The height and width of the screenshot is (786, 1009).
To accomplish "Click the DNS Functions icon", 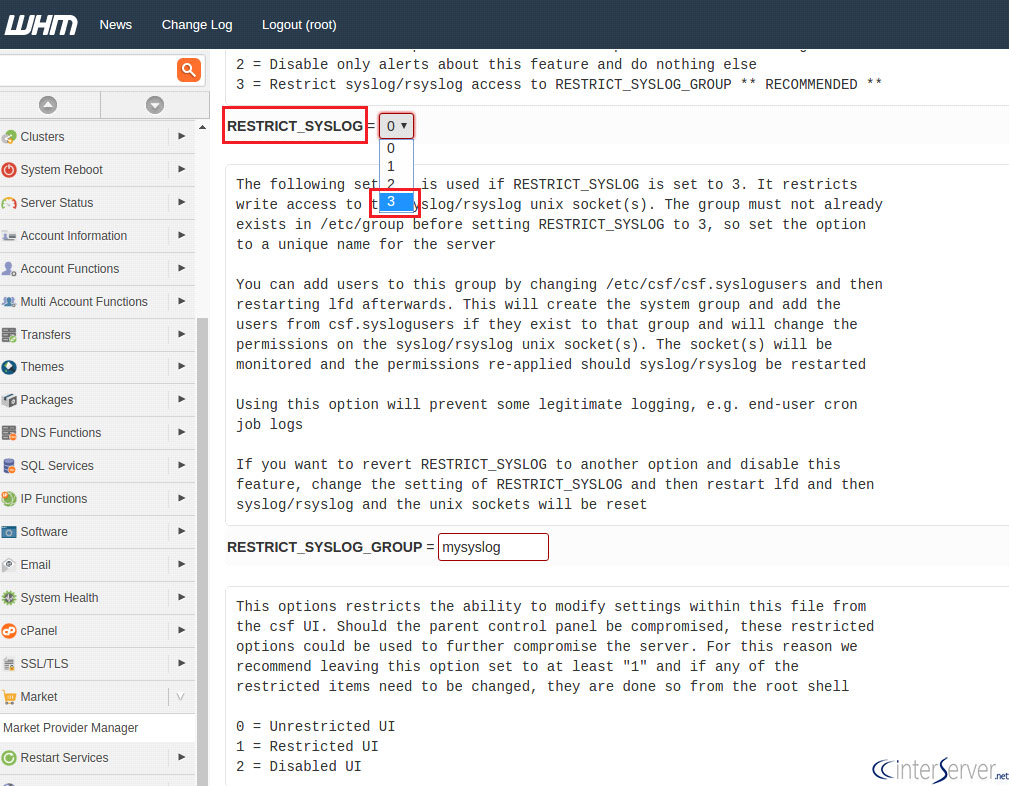I will [x=9, y=433].
